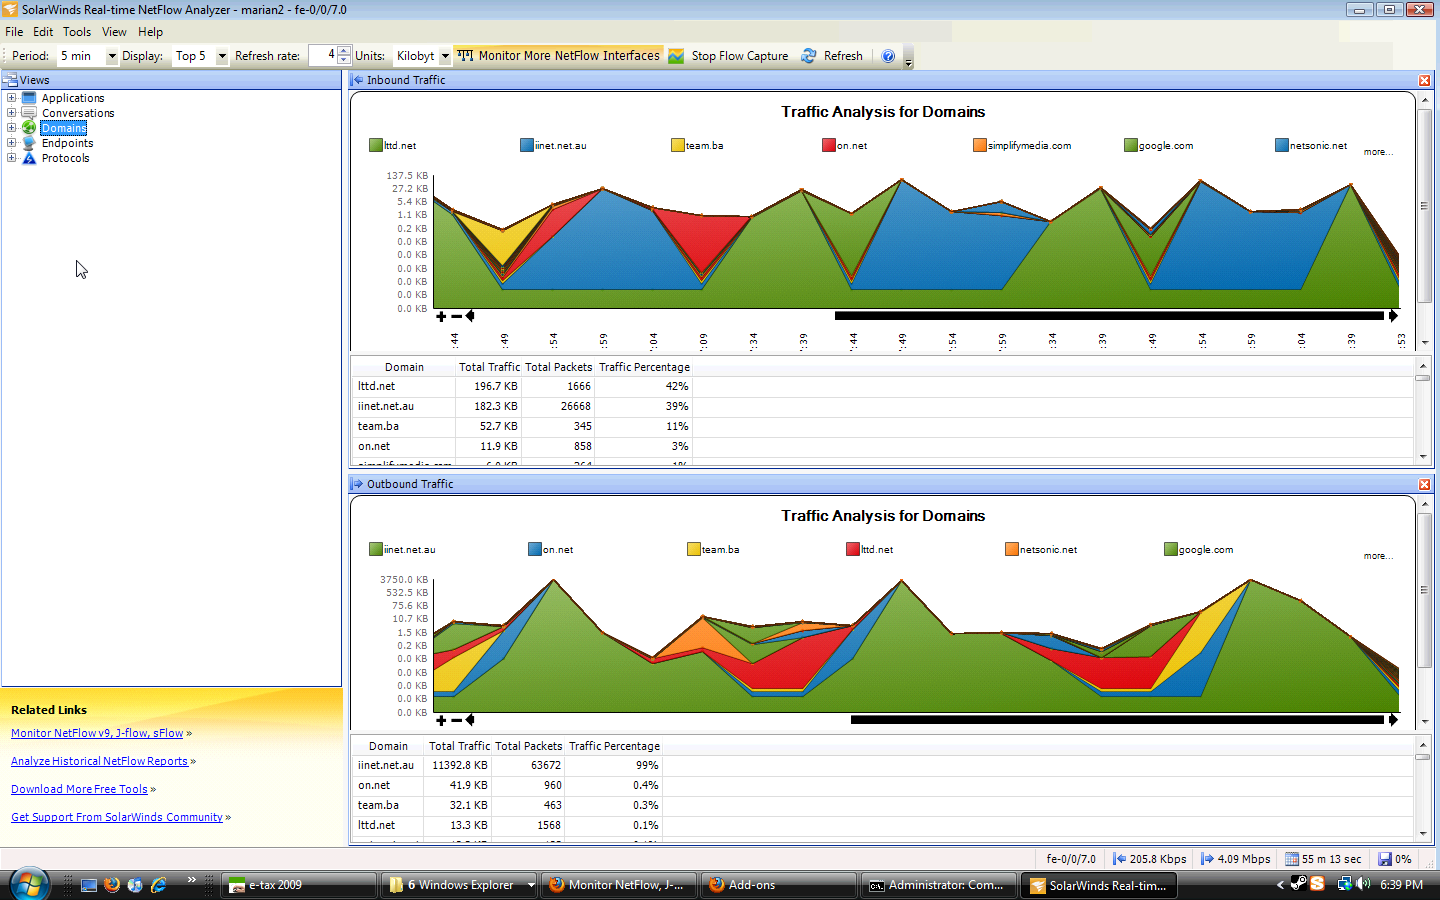This screenshot has height=900, width=1440.
Task: Click the status bar outbound rate icon
Action: [x=1207, y=859]
